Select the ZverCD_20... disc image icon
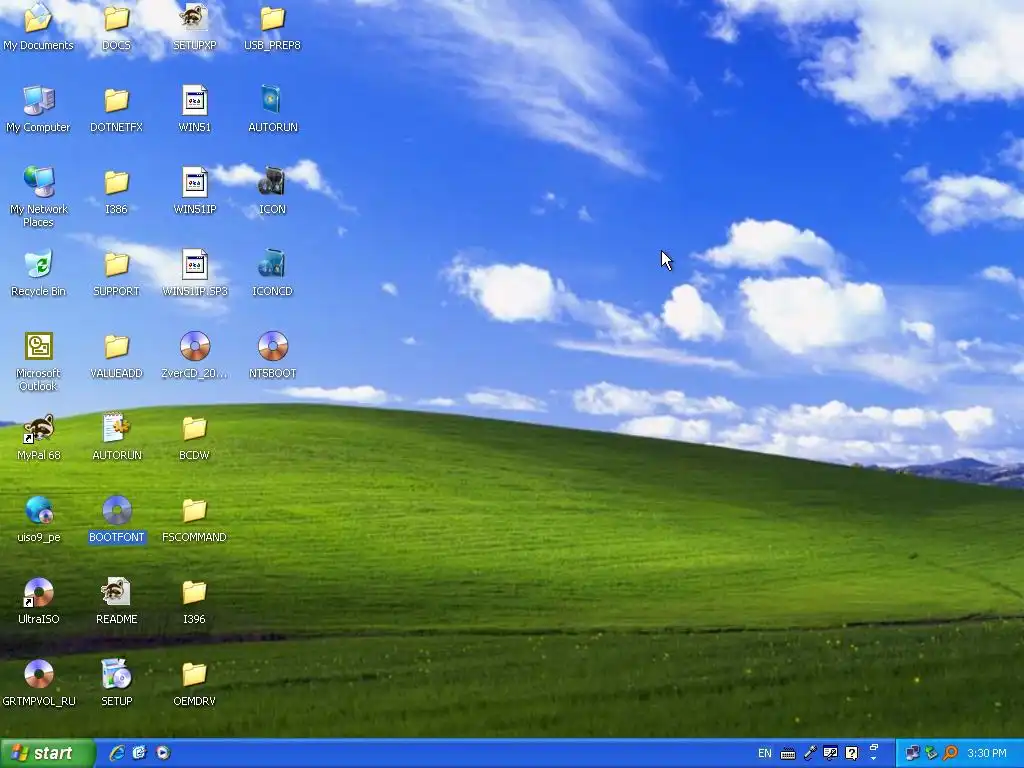Image resolution: width=1024 pixels, height=768 pixels. click(194, 355)
